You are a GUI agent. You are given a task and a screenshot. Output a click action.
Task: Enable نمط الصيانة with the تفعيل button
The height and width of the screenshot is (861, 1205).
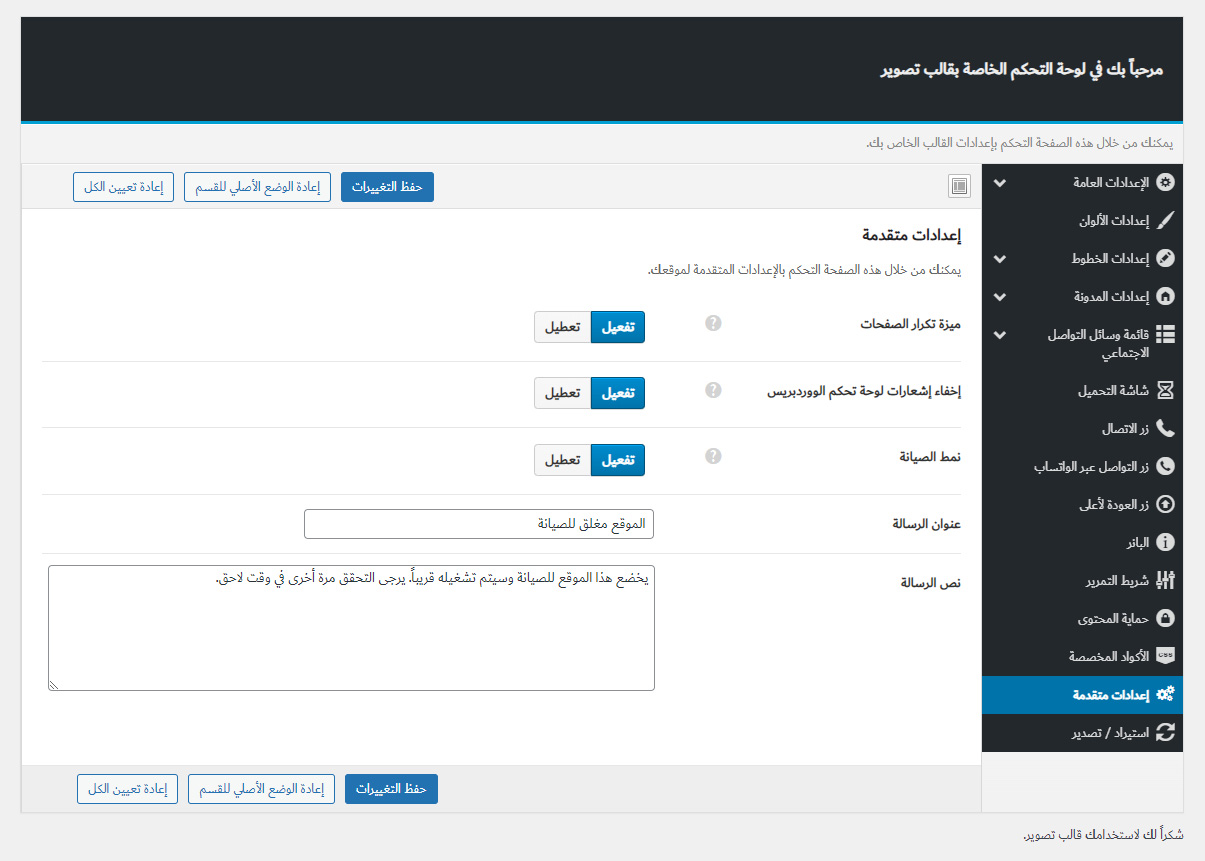click(x=618, y=460)
